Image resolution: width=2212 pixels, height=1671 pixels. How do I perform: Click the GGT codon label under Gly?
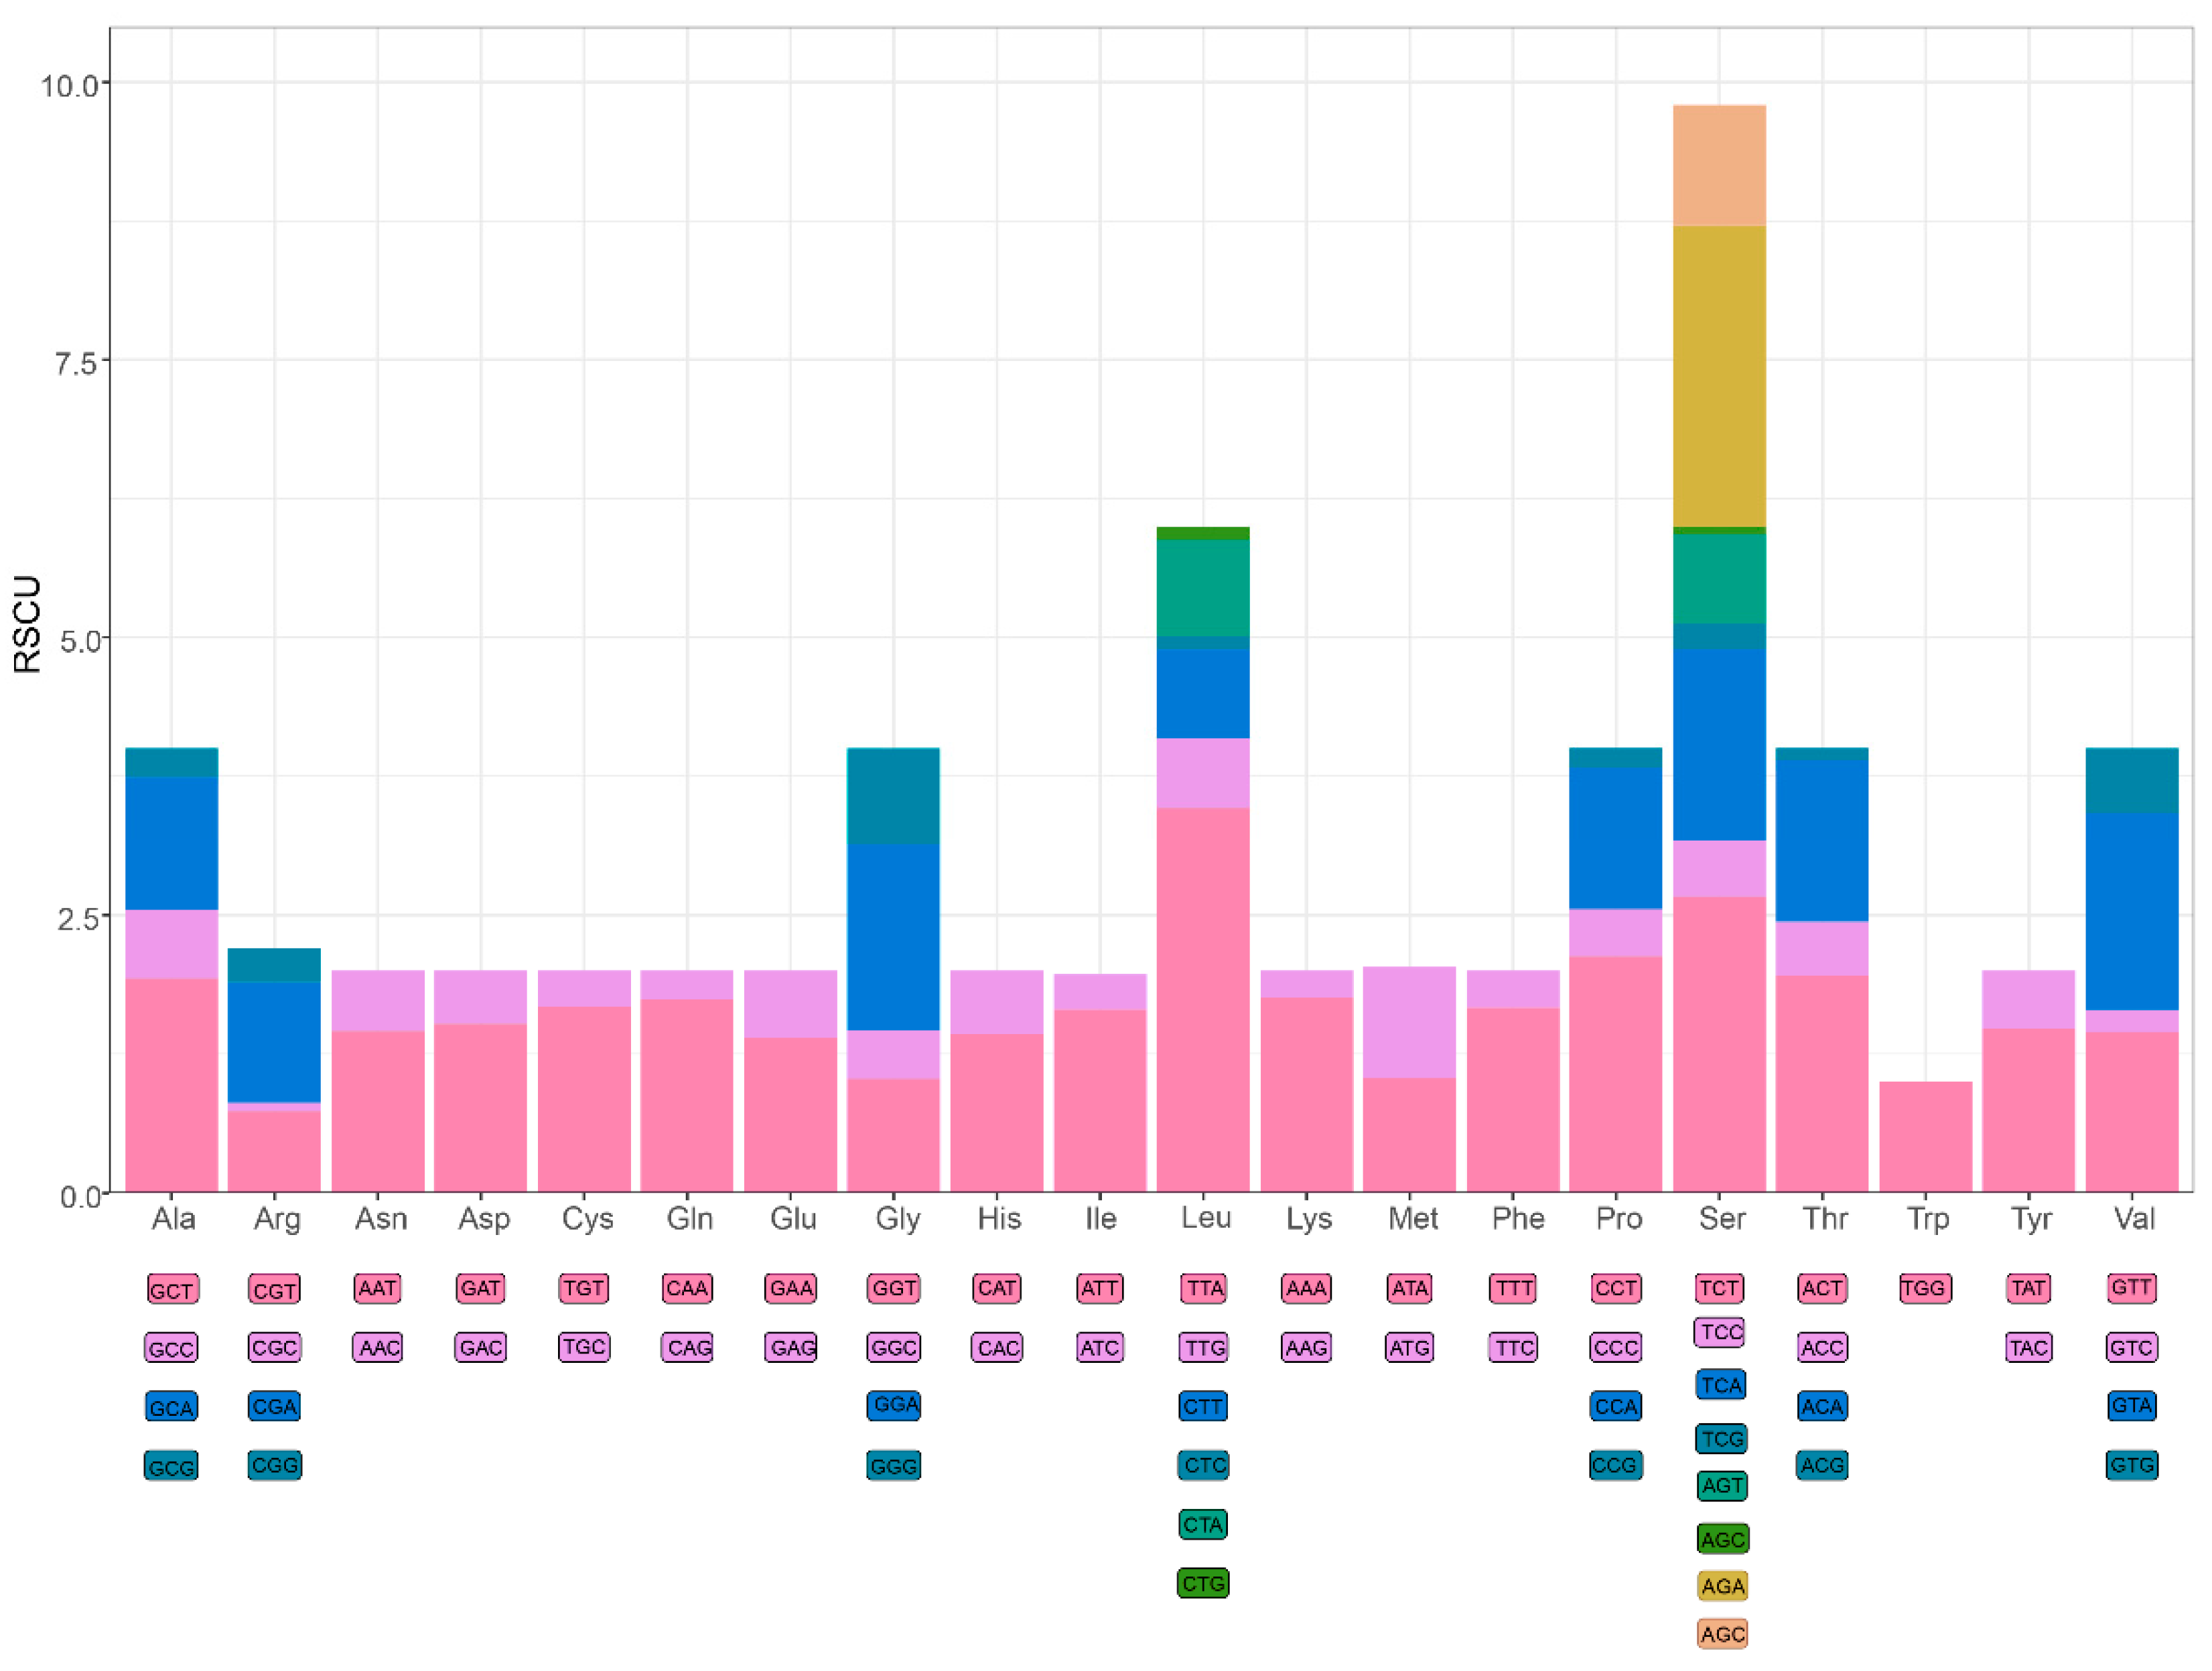894,1288
